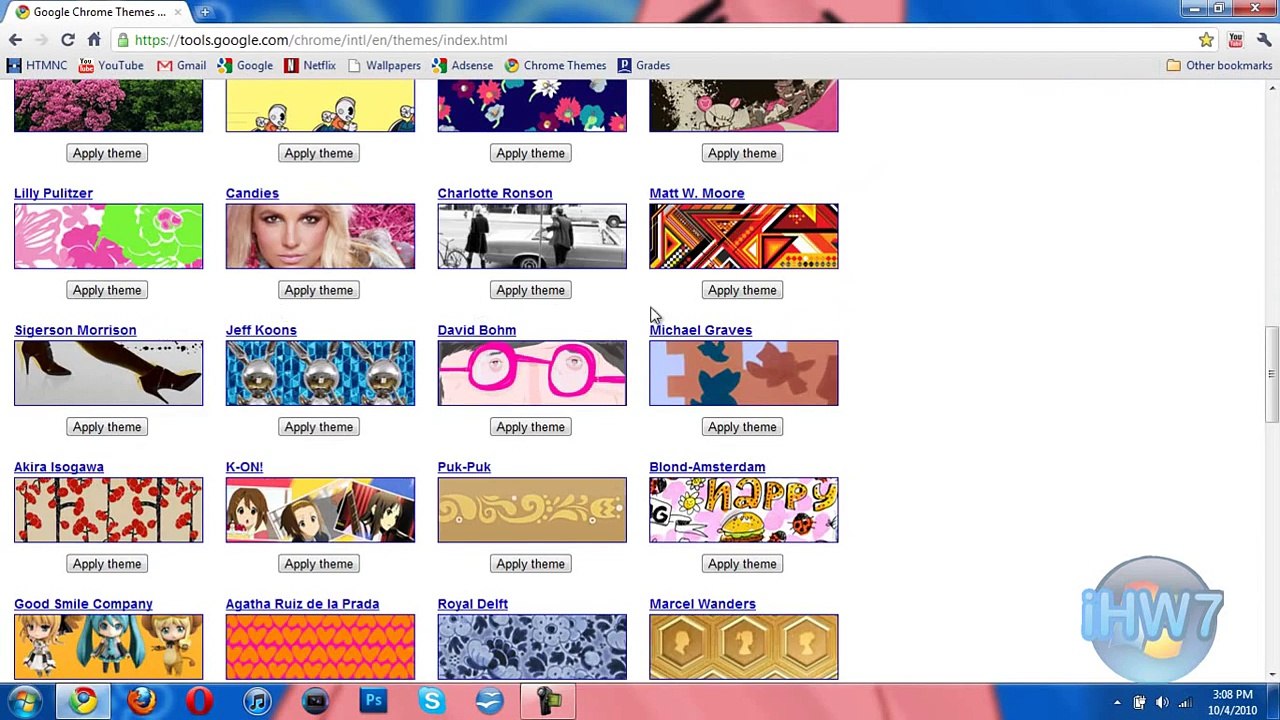The width and height of the screenshot is (1280, 720).
Task: Open the home page icon
Action: point(94,40)
